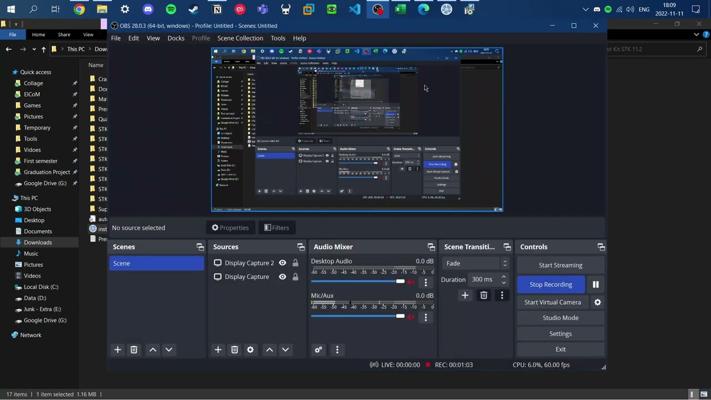Mute the Mic/Aux audio

click(x=411, y=316)
